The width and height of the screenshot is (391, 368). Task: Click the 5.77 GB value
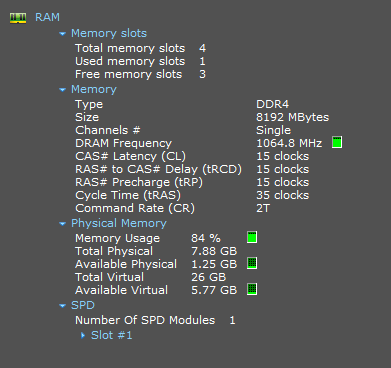coord(214,290)
